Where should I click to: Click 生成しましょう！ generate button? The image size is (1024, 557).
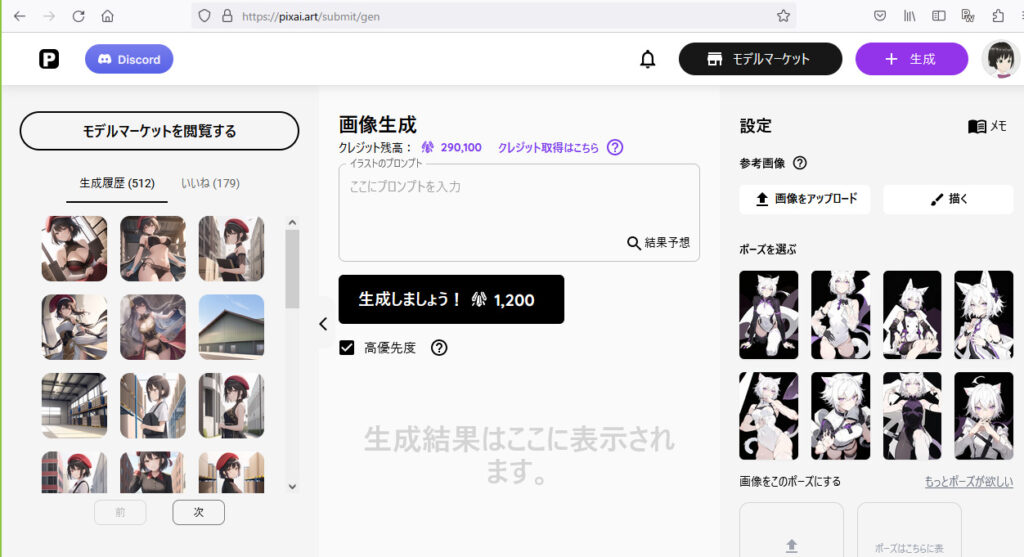(451, 300)
